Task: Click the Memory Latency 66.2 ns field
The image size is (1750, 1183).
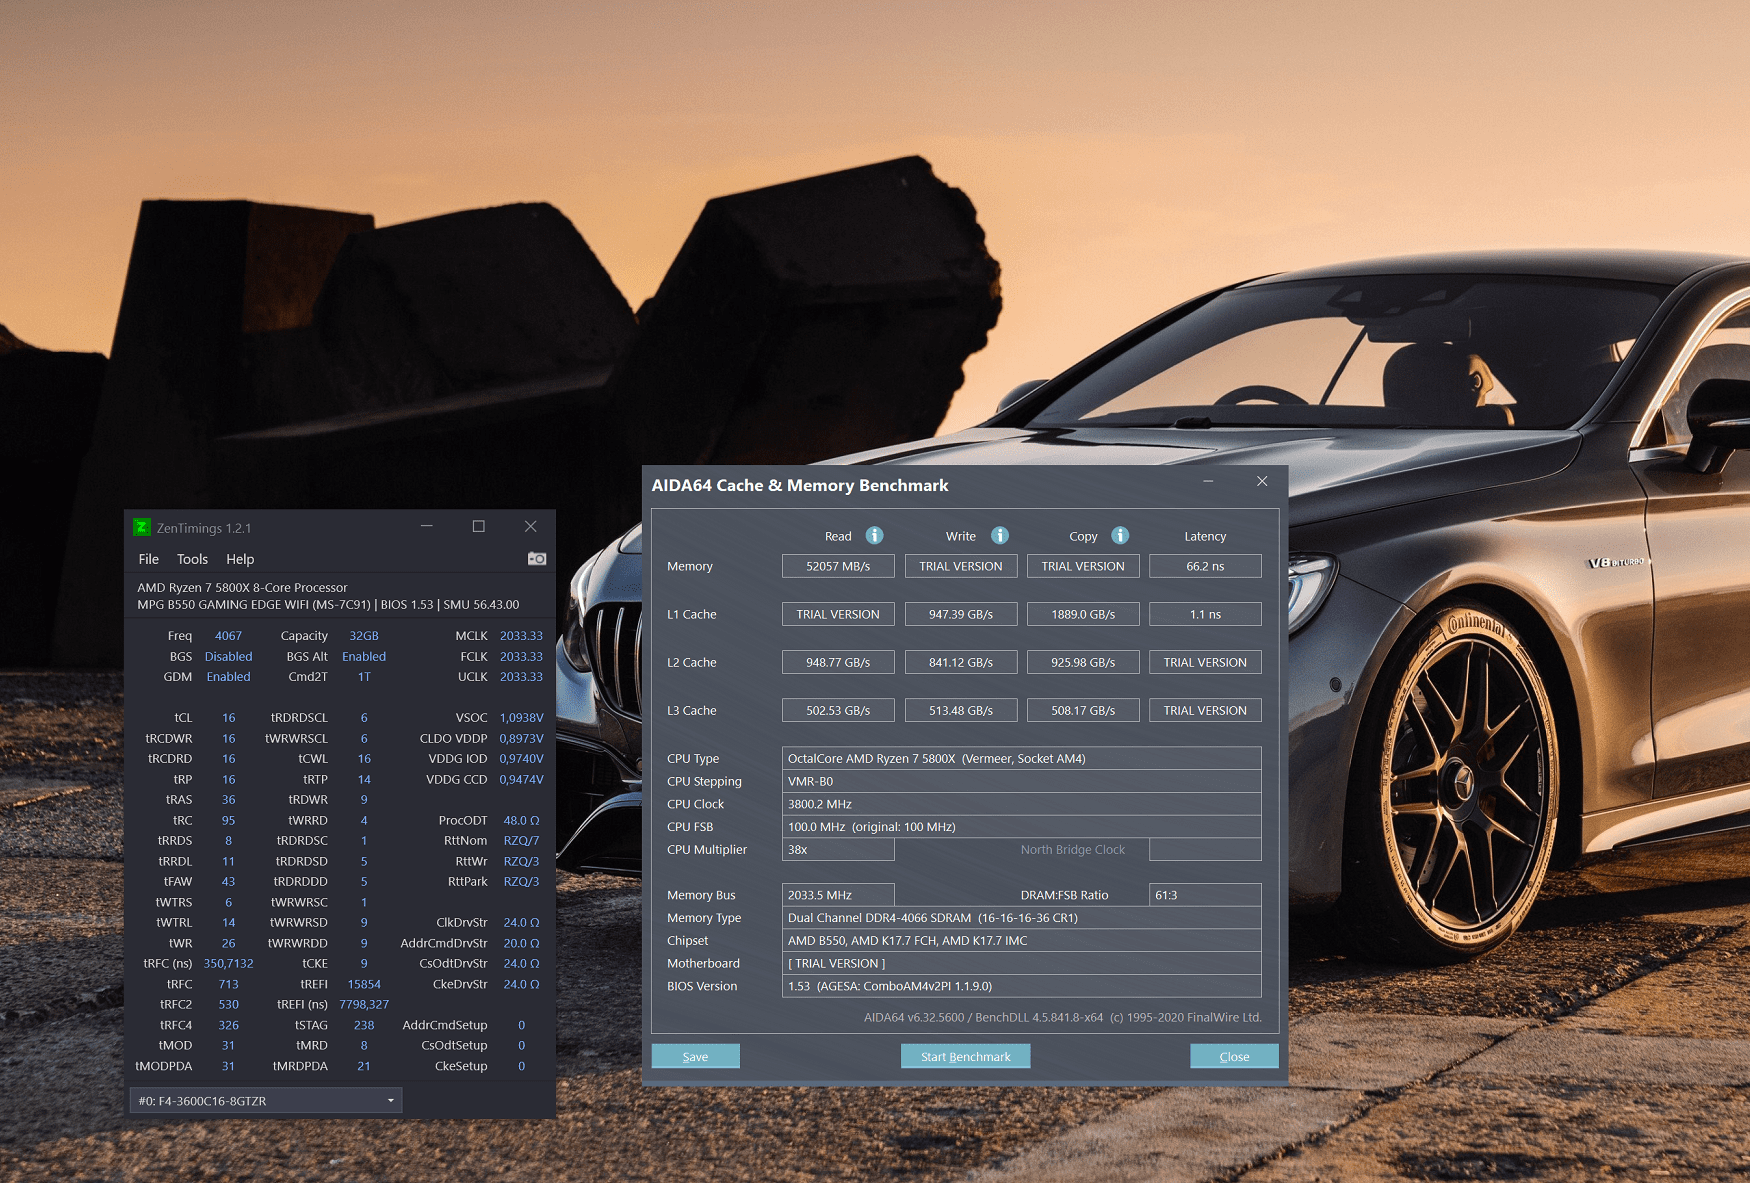Action: [1205, 566]
